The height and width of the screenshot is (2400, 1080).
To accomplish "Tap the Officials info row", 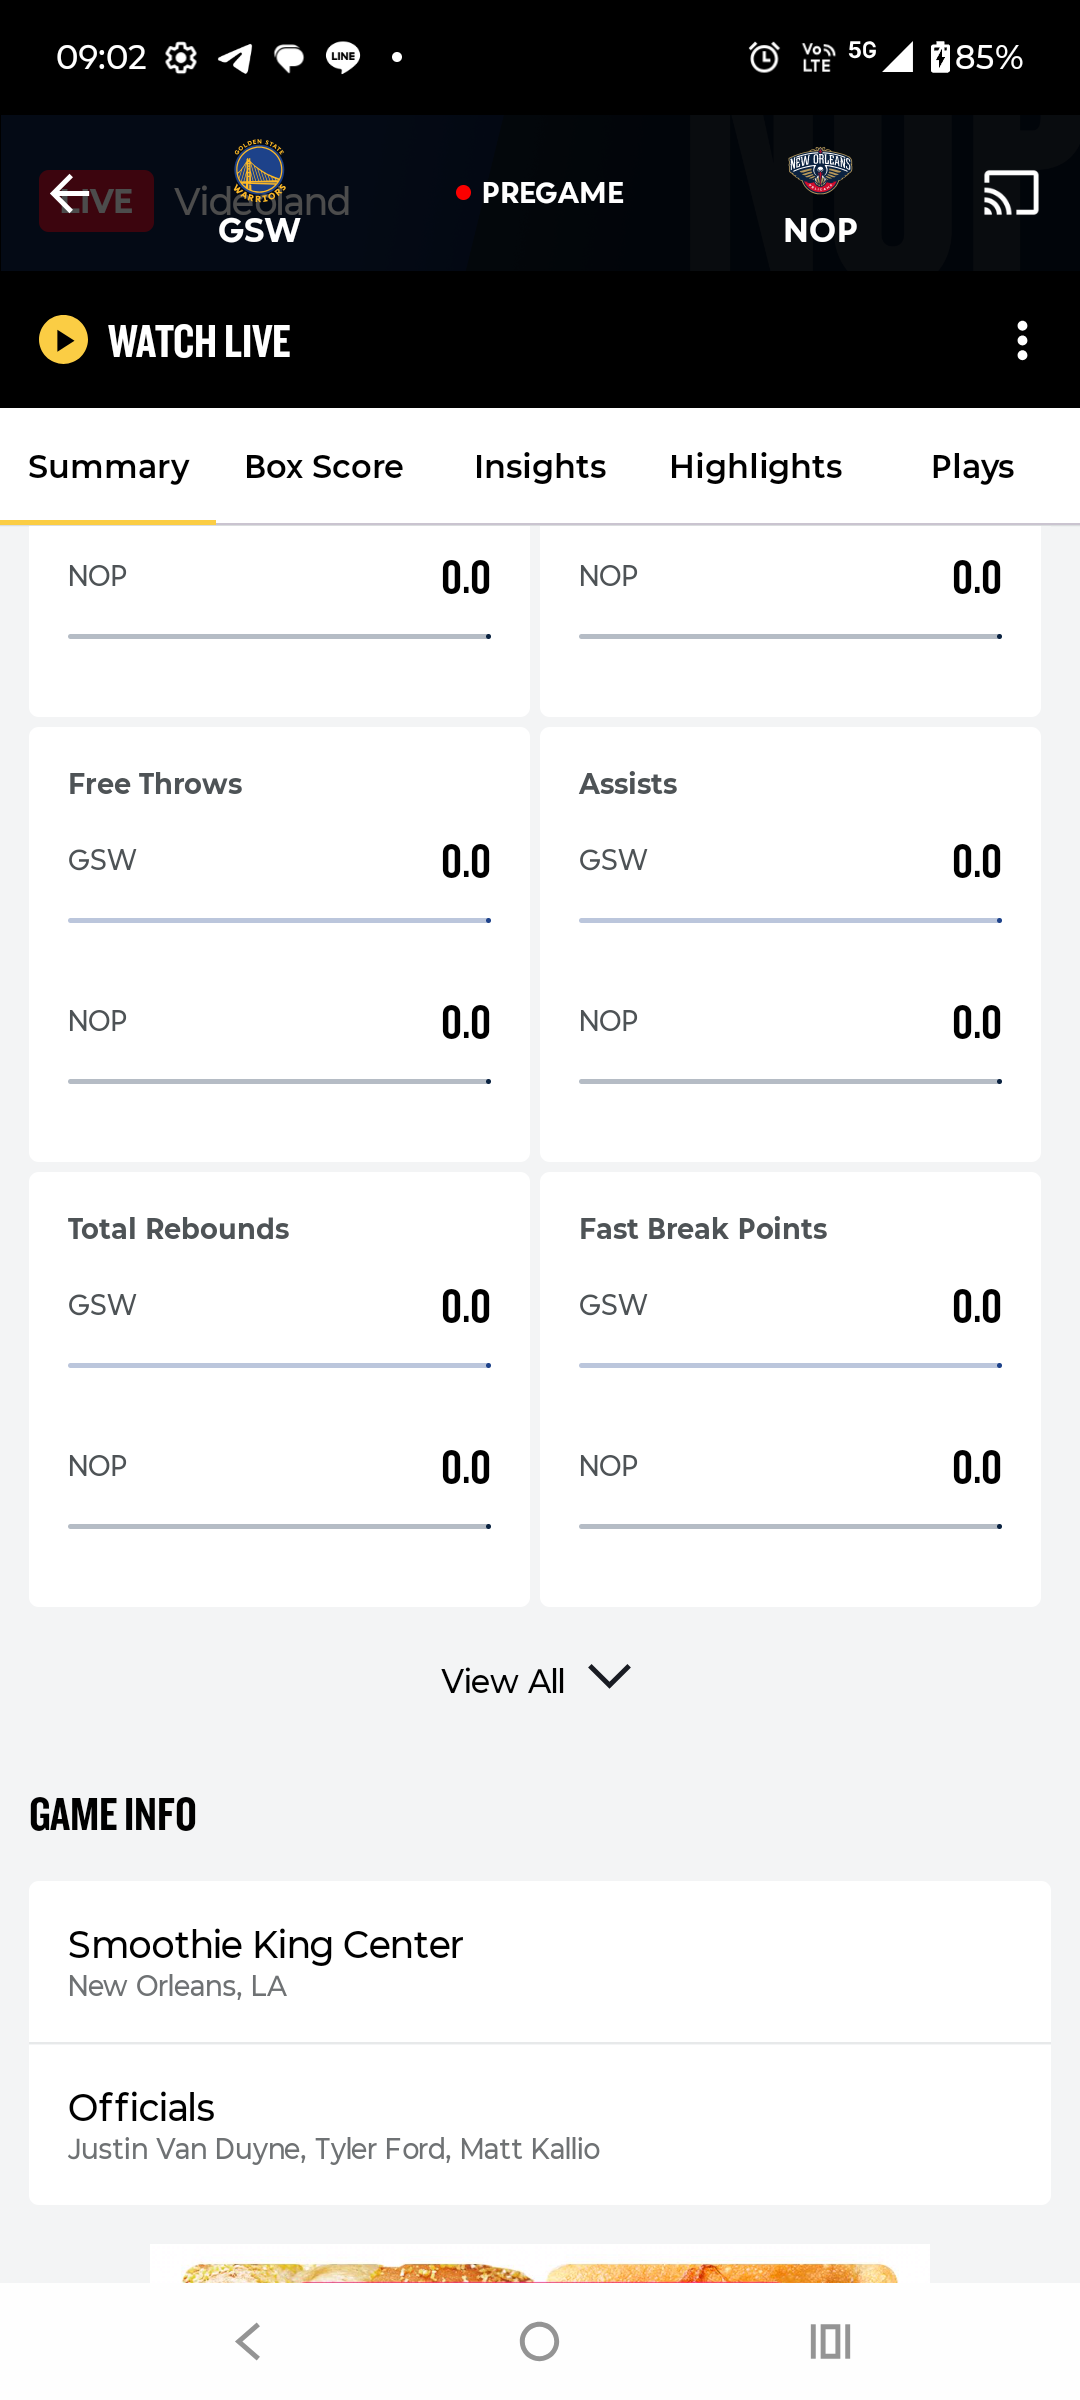I will [540, 2125].
